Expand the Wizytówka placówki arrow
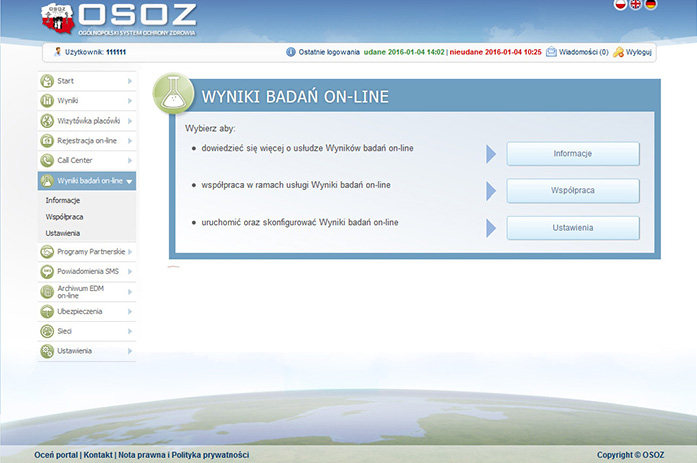 coord(130,121)
